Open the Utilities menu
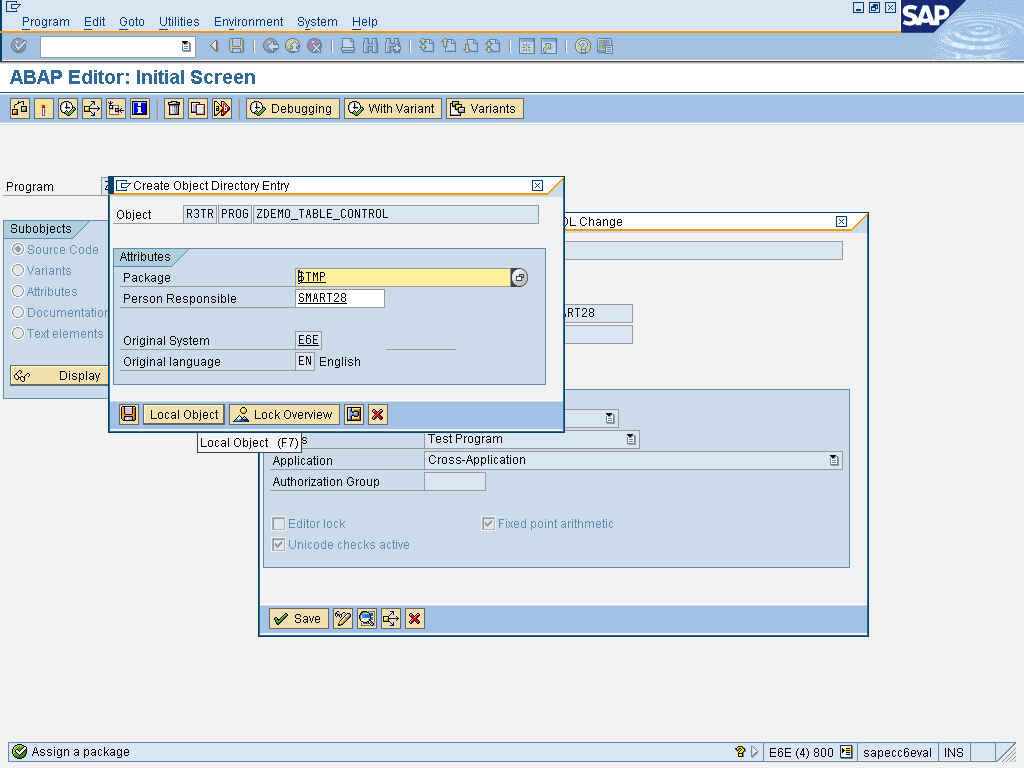The width and height of the screenshot is (1024, 768). click(179, 22)
